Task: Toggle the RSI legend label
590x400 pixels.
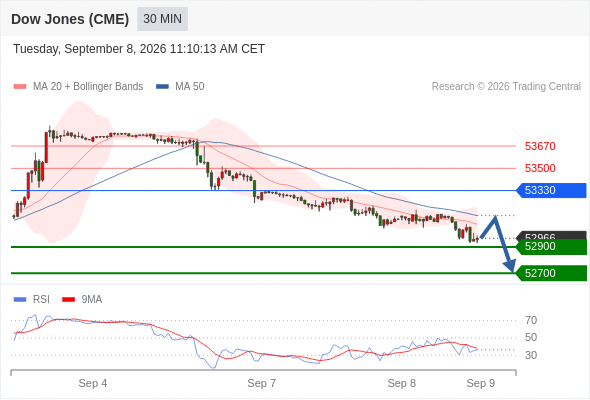Action: 41,300
